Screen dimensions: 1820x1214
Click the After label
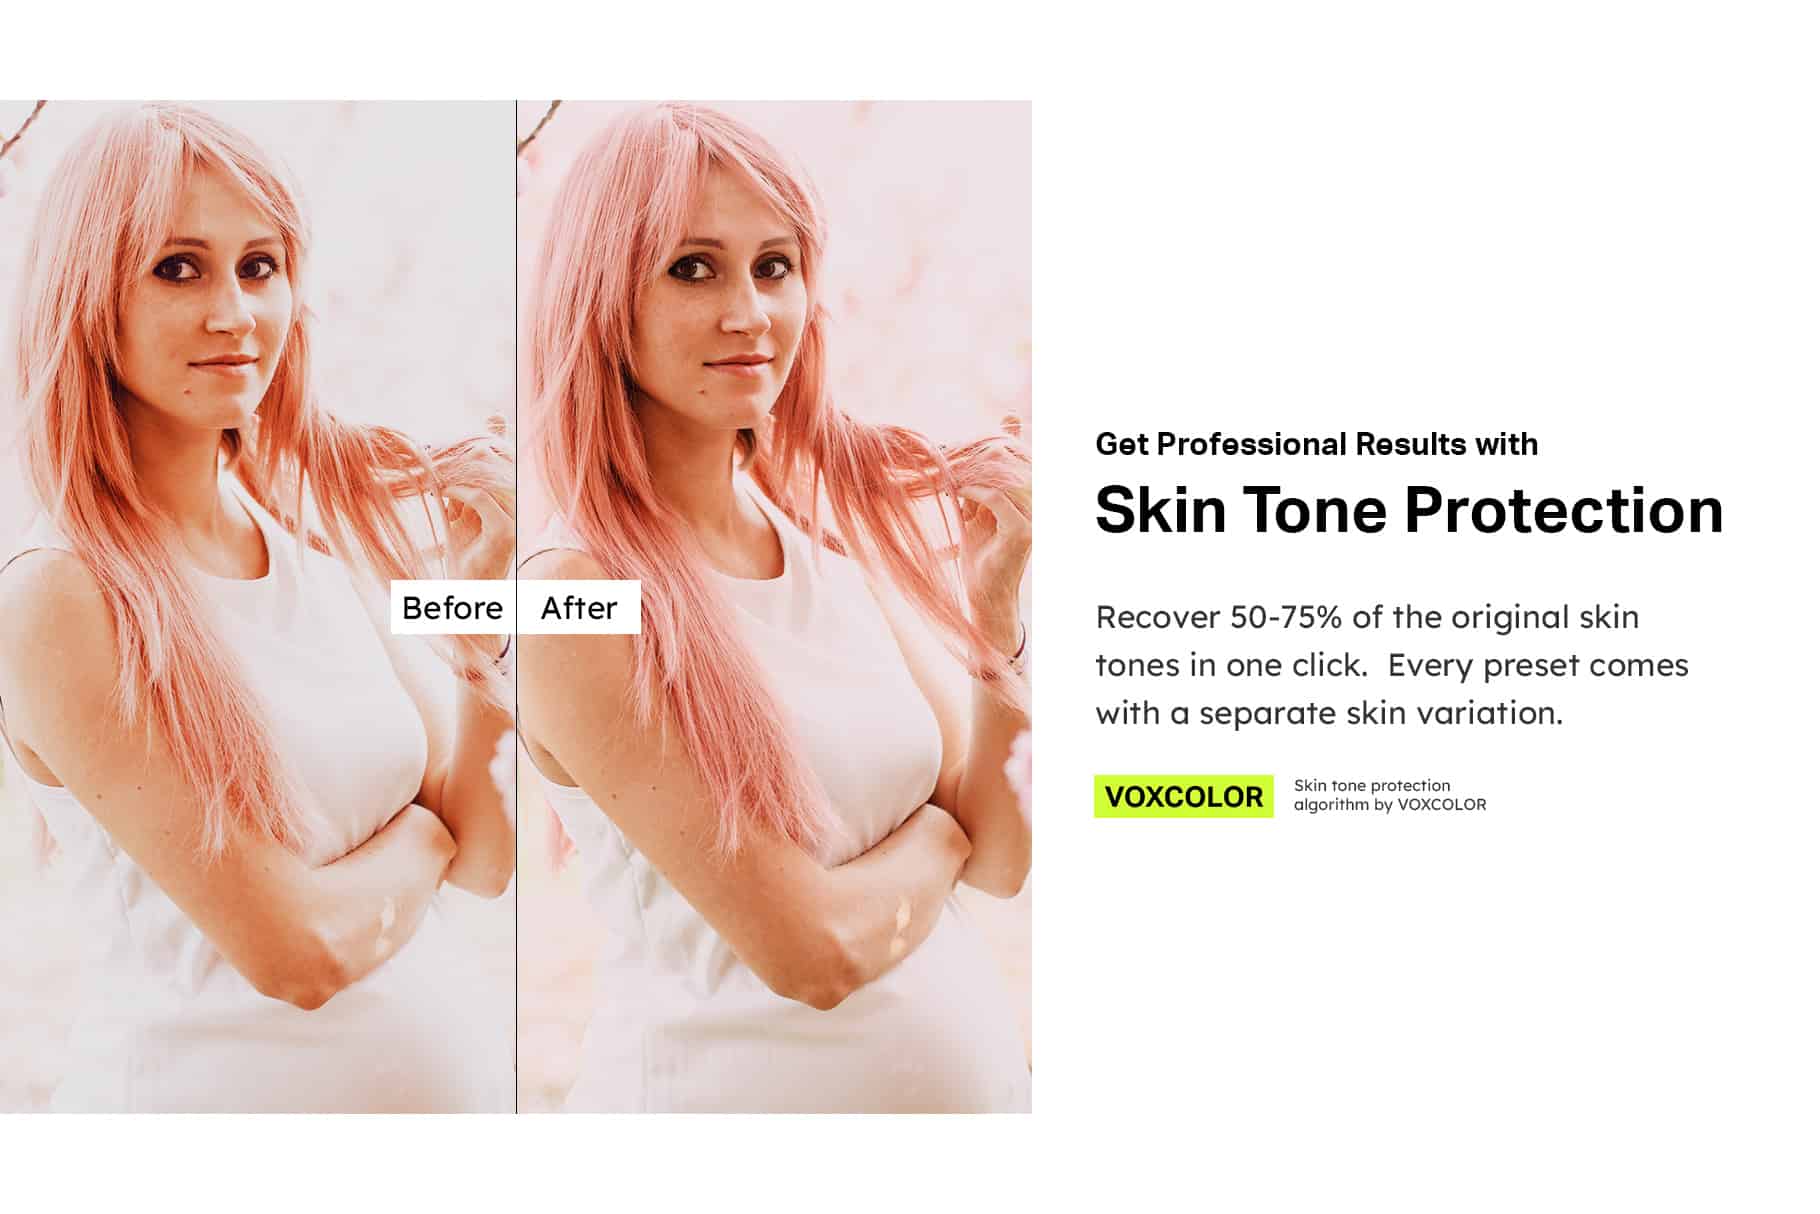coord(579,607)
